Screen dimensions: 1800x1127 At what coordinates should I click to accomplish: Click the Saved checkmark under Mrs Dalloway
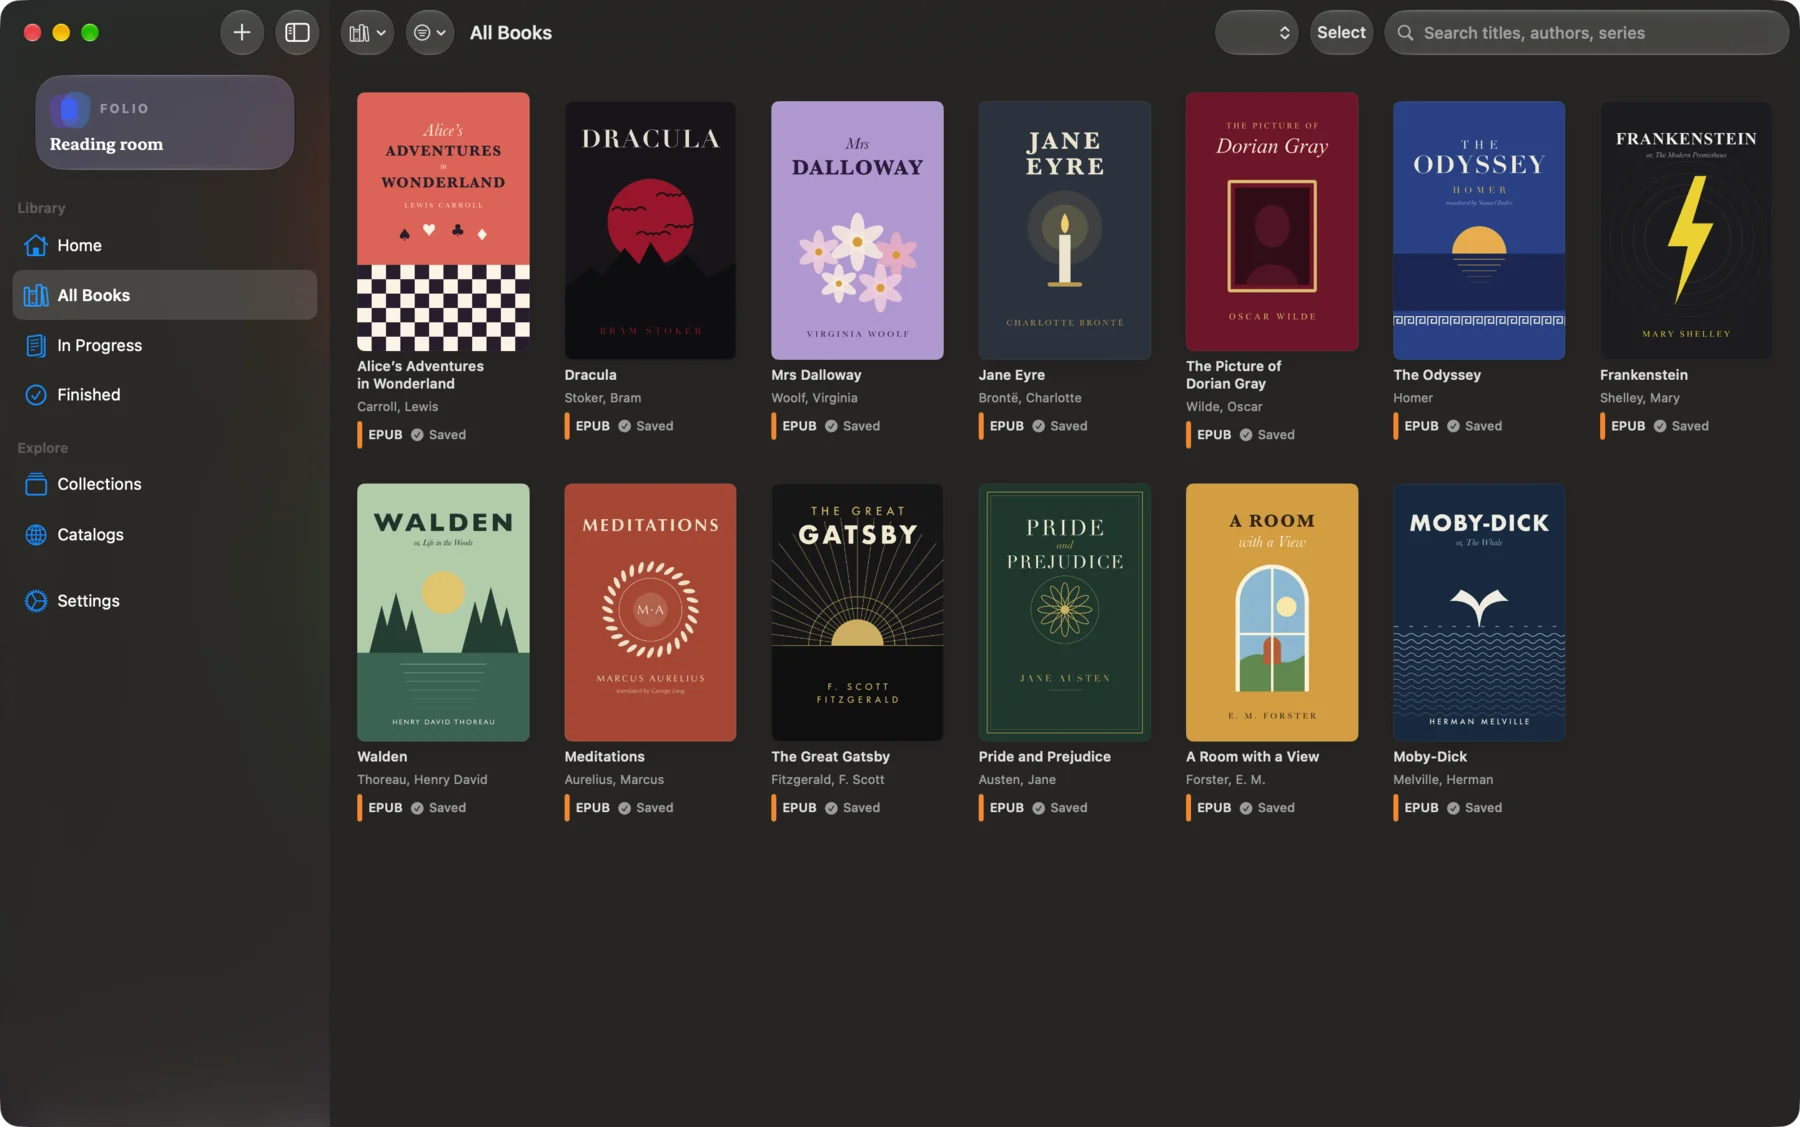click(x=831, y=426)
